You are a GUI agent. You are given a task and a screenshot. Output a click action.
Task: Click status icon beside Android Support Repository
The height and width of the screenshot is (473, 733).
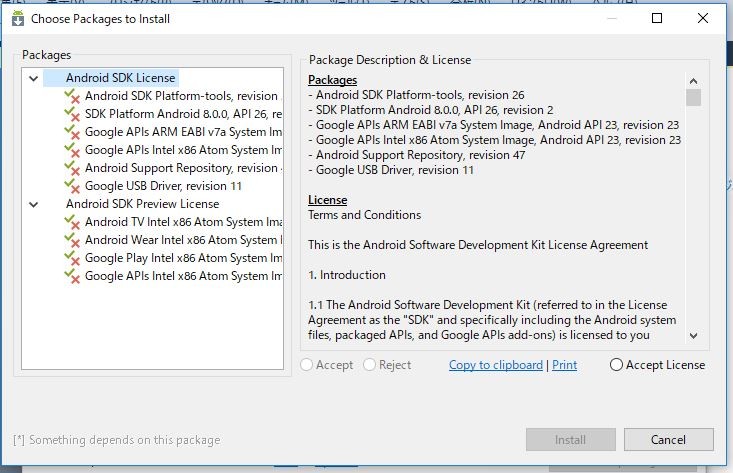72,168
